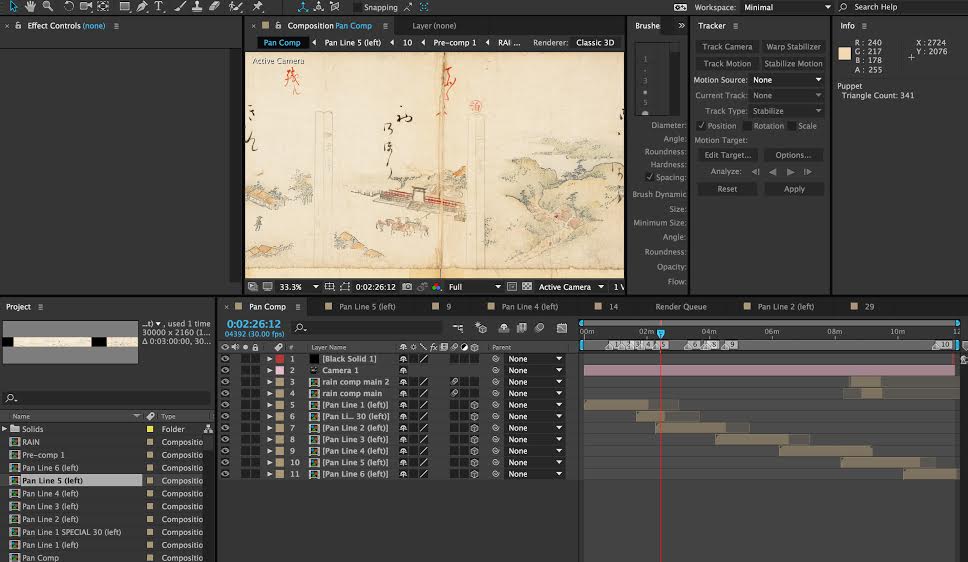Select the Zoom magnifier tool
968x562 pixels.
click(x=47, y=7)
